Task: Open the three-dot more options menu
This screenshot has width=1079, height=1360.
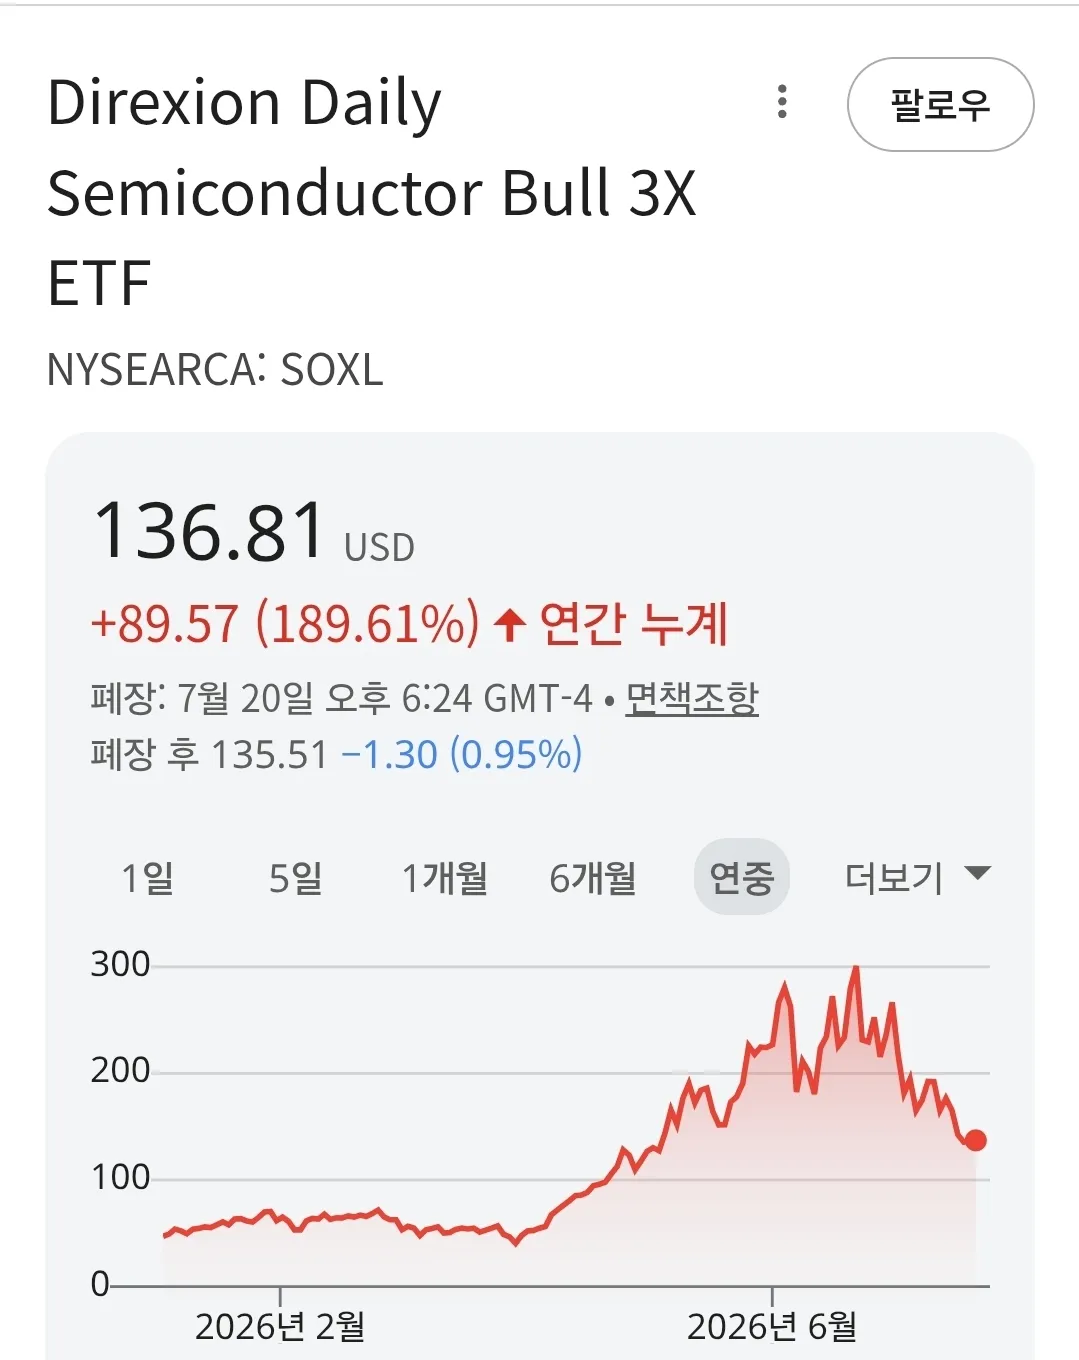Action: click(x=782, y=102)
